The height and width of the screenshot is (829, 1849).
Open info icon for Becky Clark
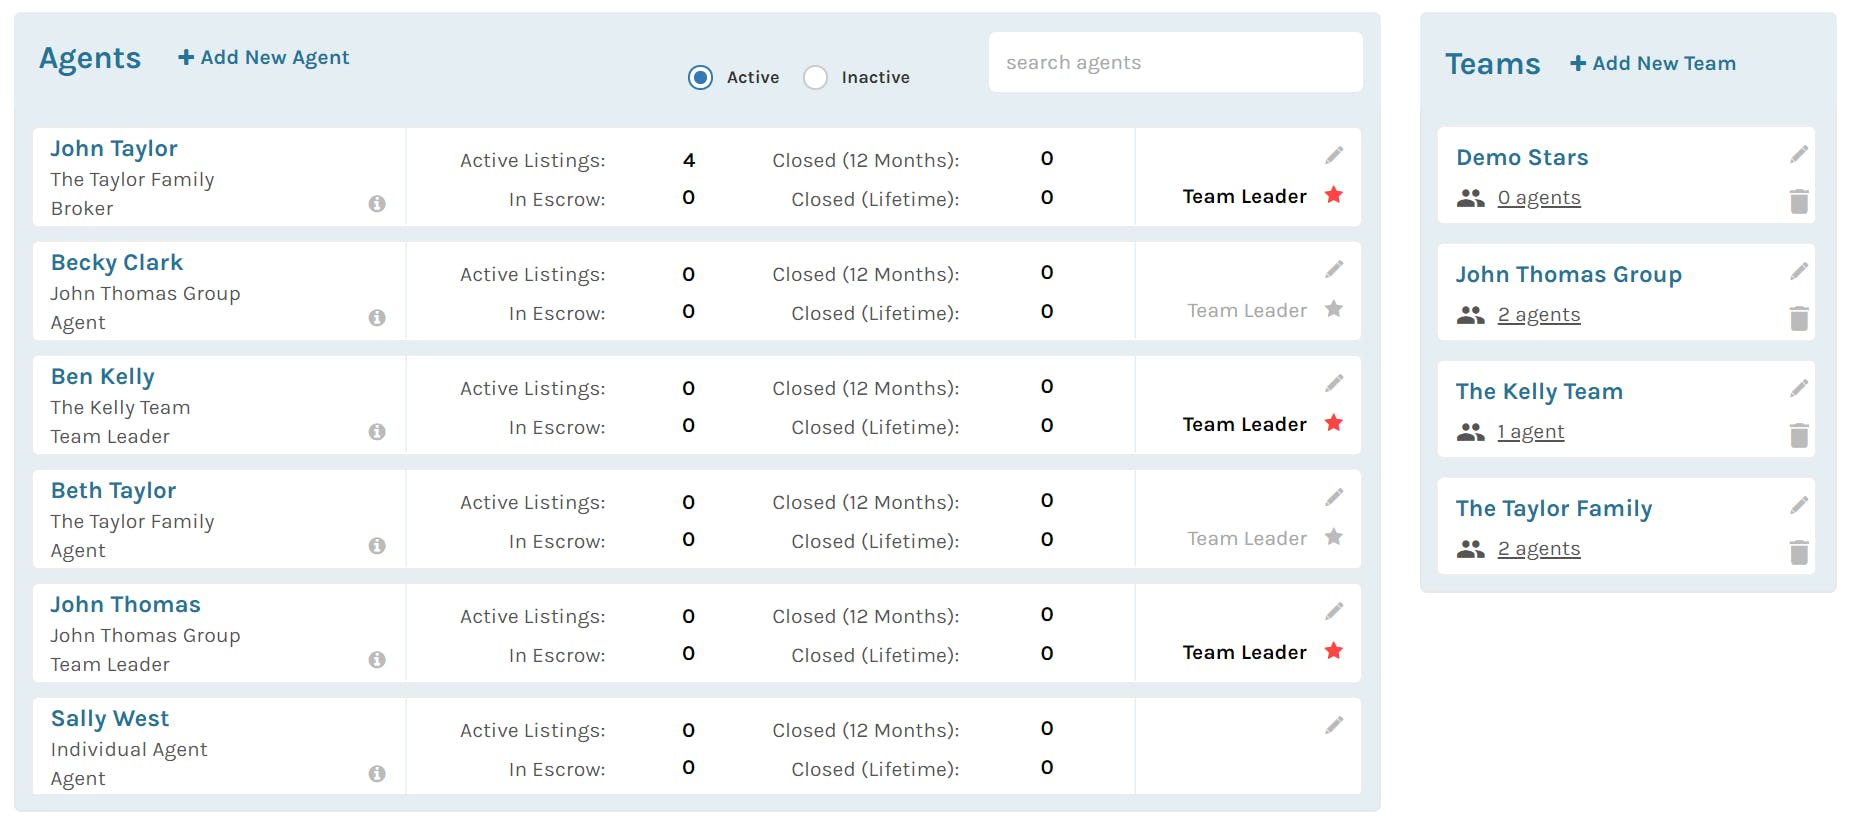377,318
